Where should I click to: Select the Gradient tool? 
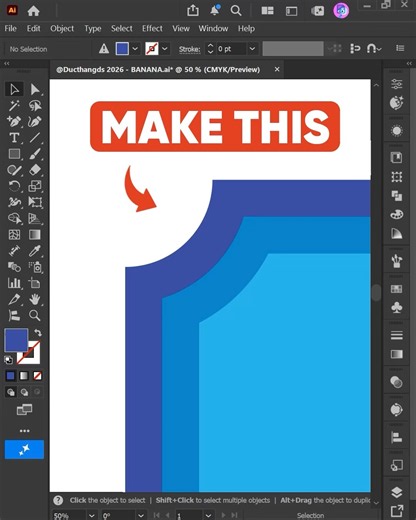click(x=35, y=234)
